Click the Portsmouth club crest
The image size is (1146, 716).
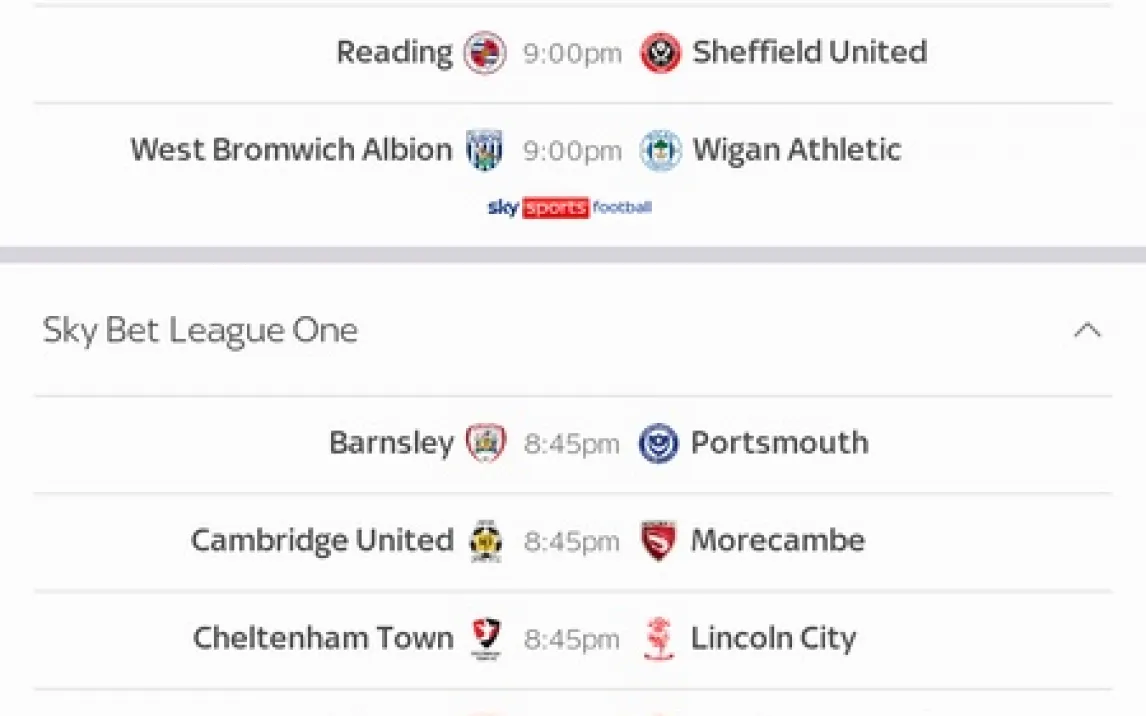coord(658,443)
